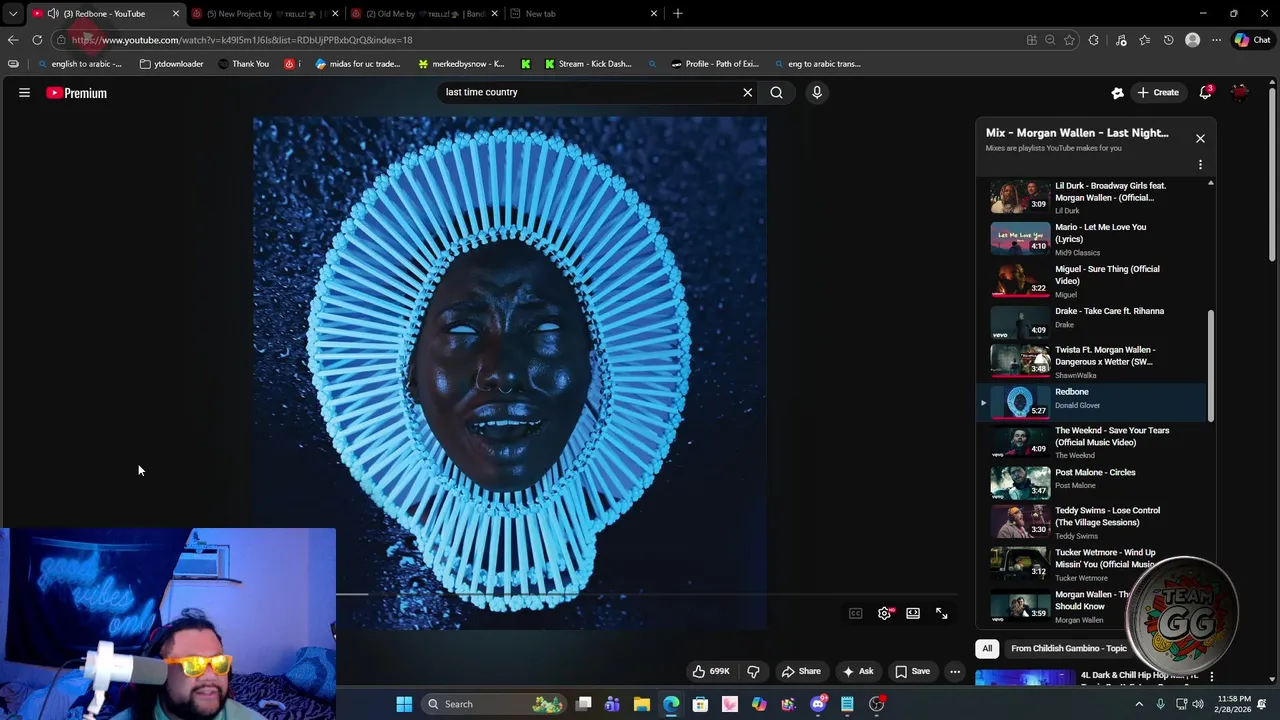Open YouTube notifications bell
This screenshot has width=1280, height=720.
pos(1206,92)
